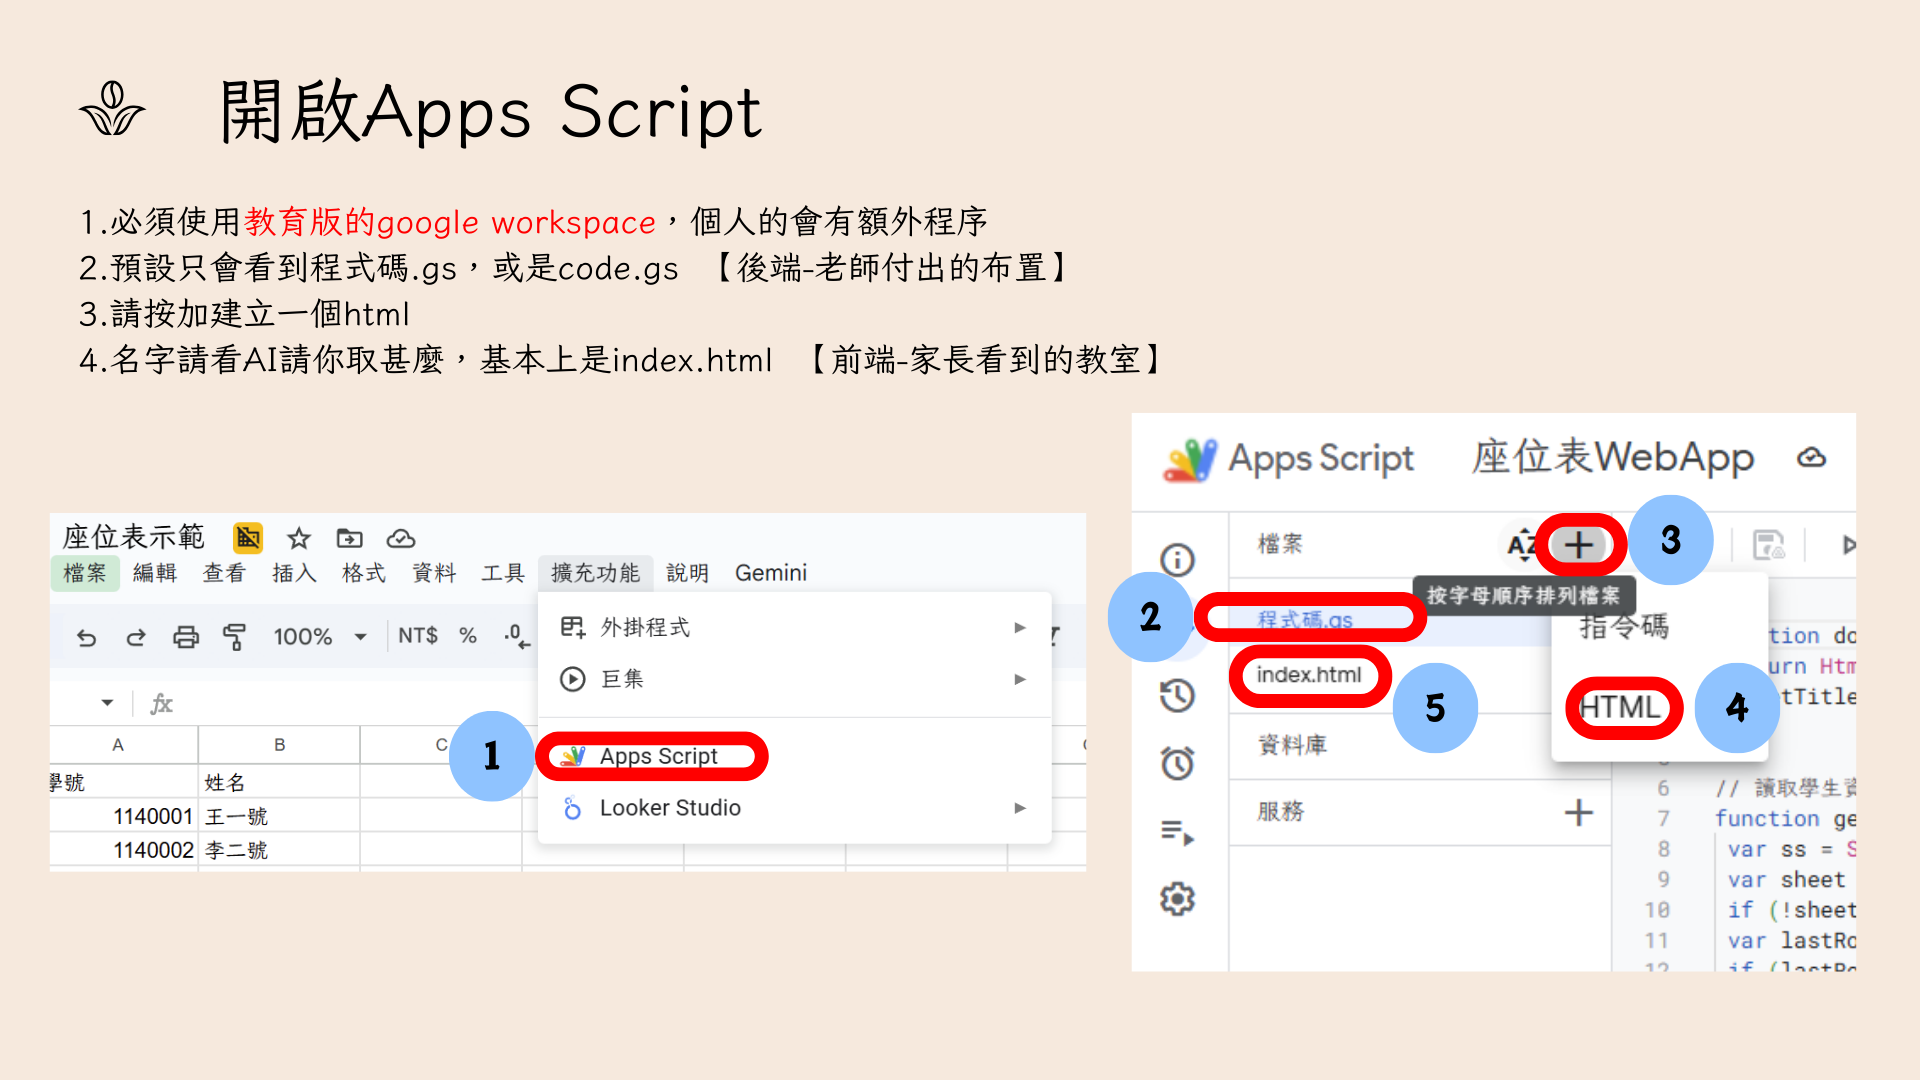This screenshot has height=1080, width=1920.
Task: Open the 資料 menu
Action: tap(434, 573)
